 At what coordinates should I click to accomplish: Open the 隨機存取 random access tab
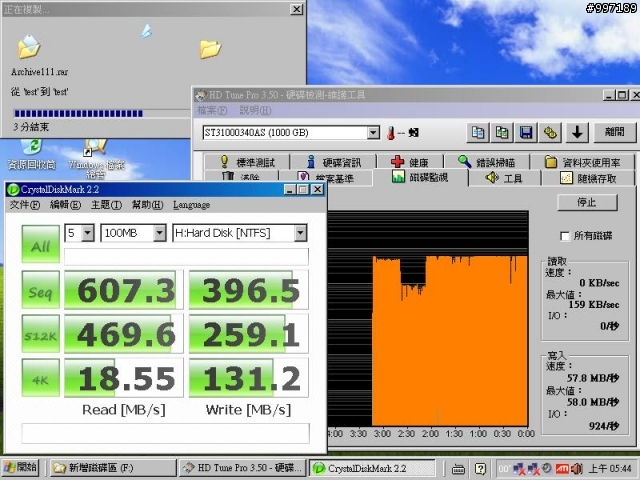[x=588, y=178]
